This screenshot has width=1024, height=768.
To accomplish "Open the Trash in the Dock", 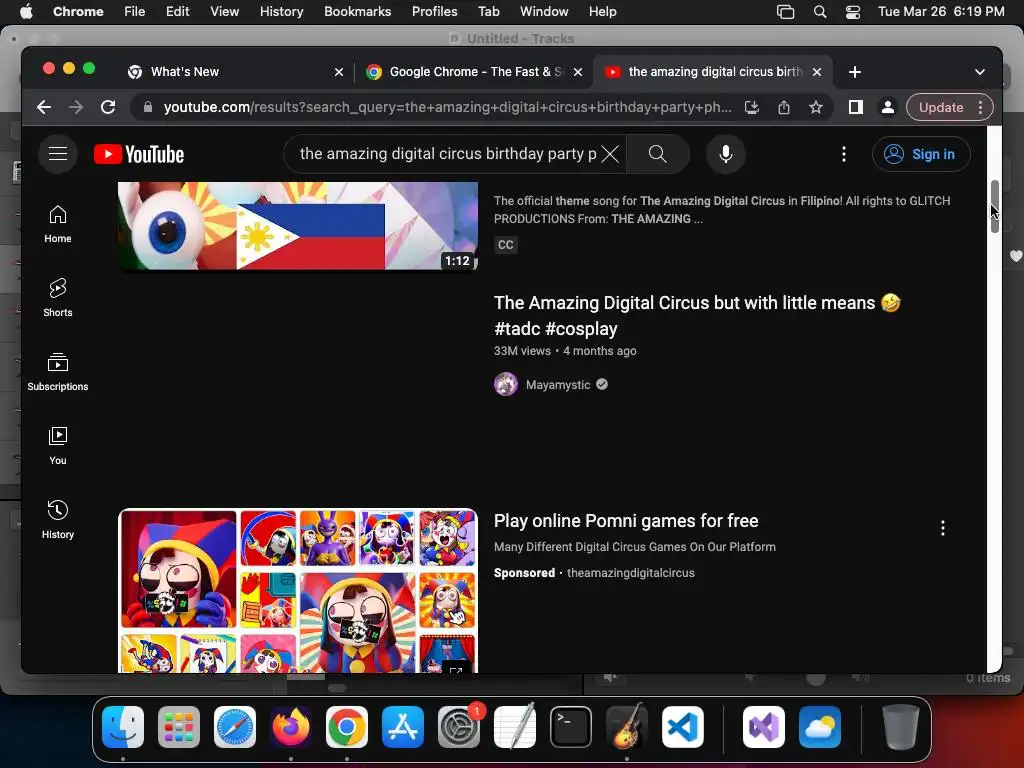I will coord(900,727).
